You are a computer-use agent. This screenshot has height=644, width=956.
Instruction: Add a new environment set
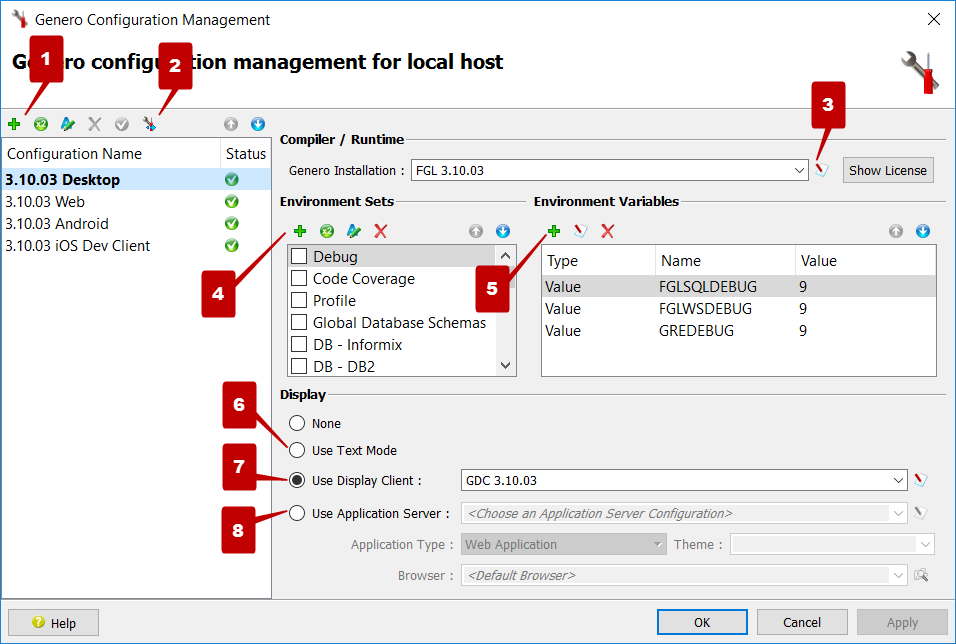click(x=300, y=231)
